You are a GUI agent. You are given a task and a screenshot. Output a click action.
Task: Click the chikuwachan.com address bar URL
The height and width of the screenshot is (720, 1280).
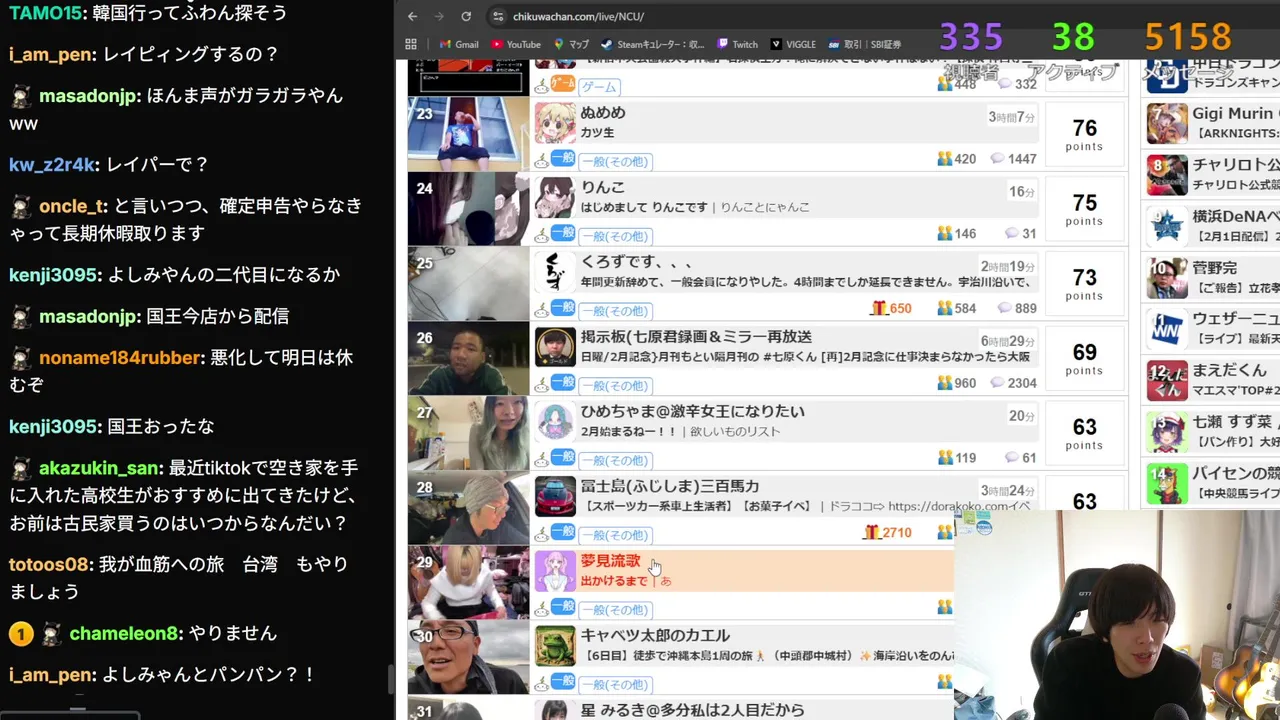coord(578,17)
